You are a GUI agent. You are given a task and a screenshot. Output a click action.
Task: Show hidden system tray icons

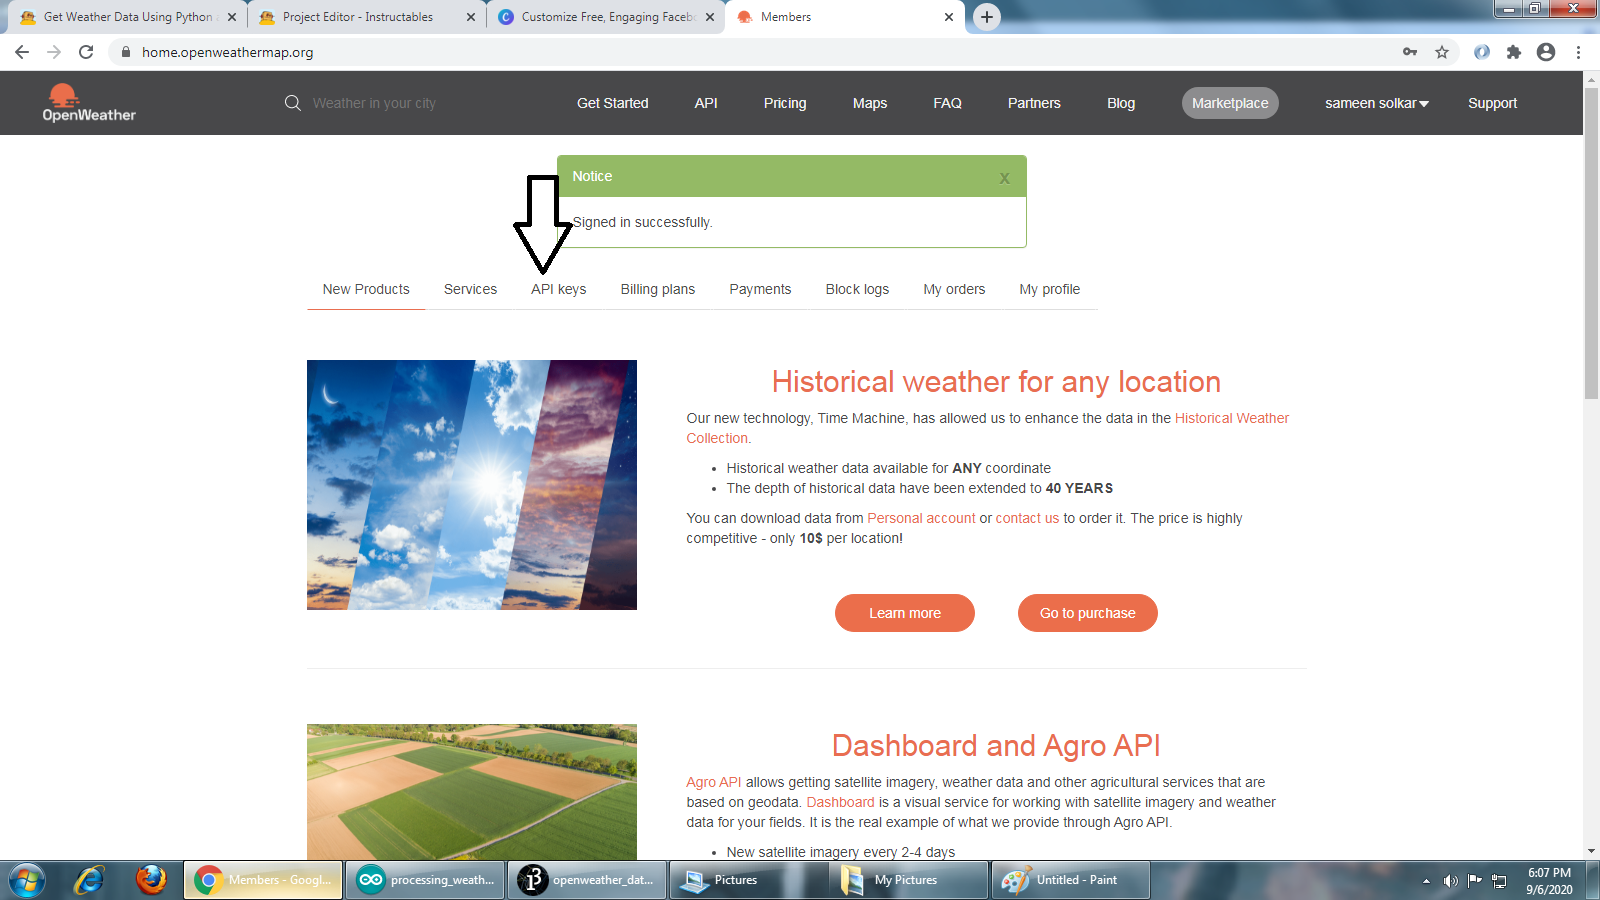coord(1427,880)
